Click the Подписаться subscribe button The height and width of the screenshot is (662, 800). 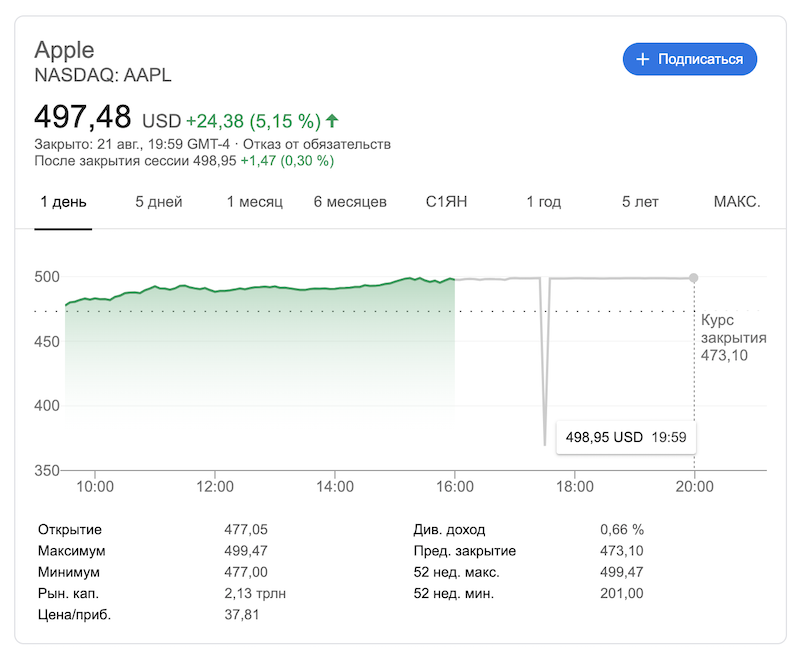[x=690, y=59]
